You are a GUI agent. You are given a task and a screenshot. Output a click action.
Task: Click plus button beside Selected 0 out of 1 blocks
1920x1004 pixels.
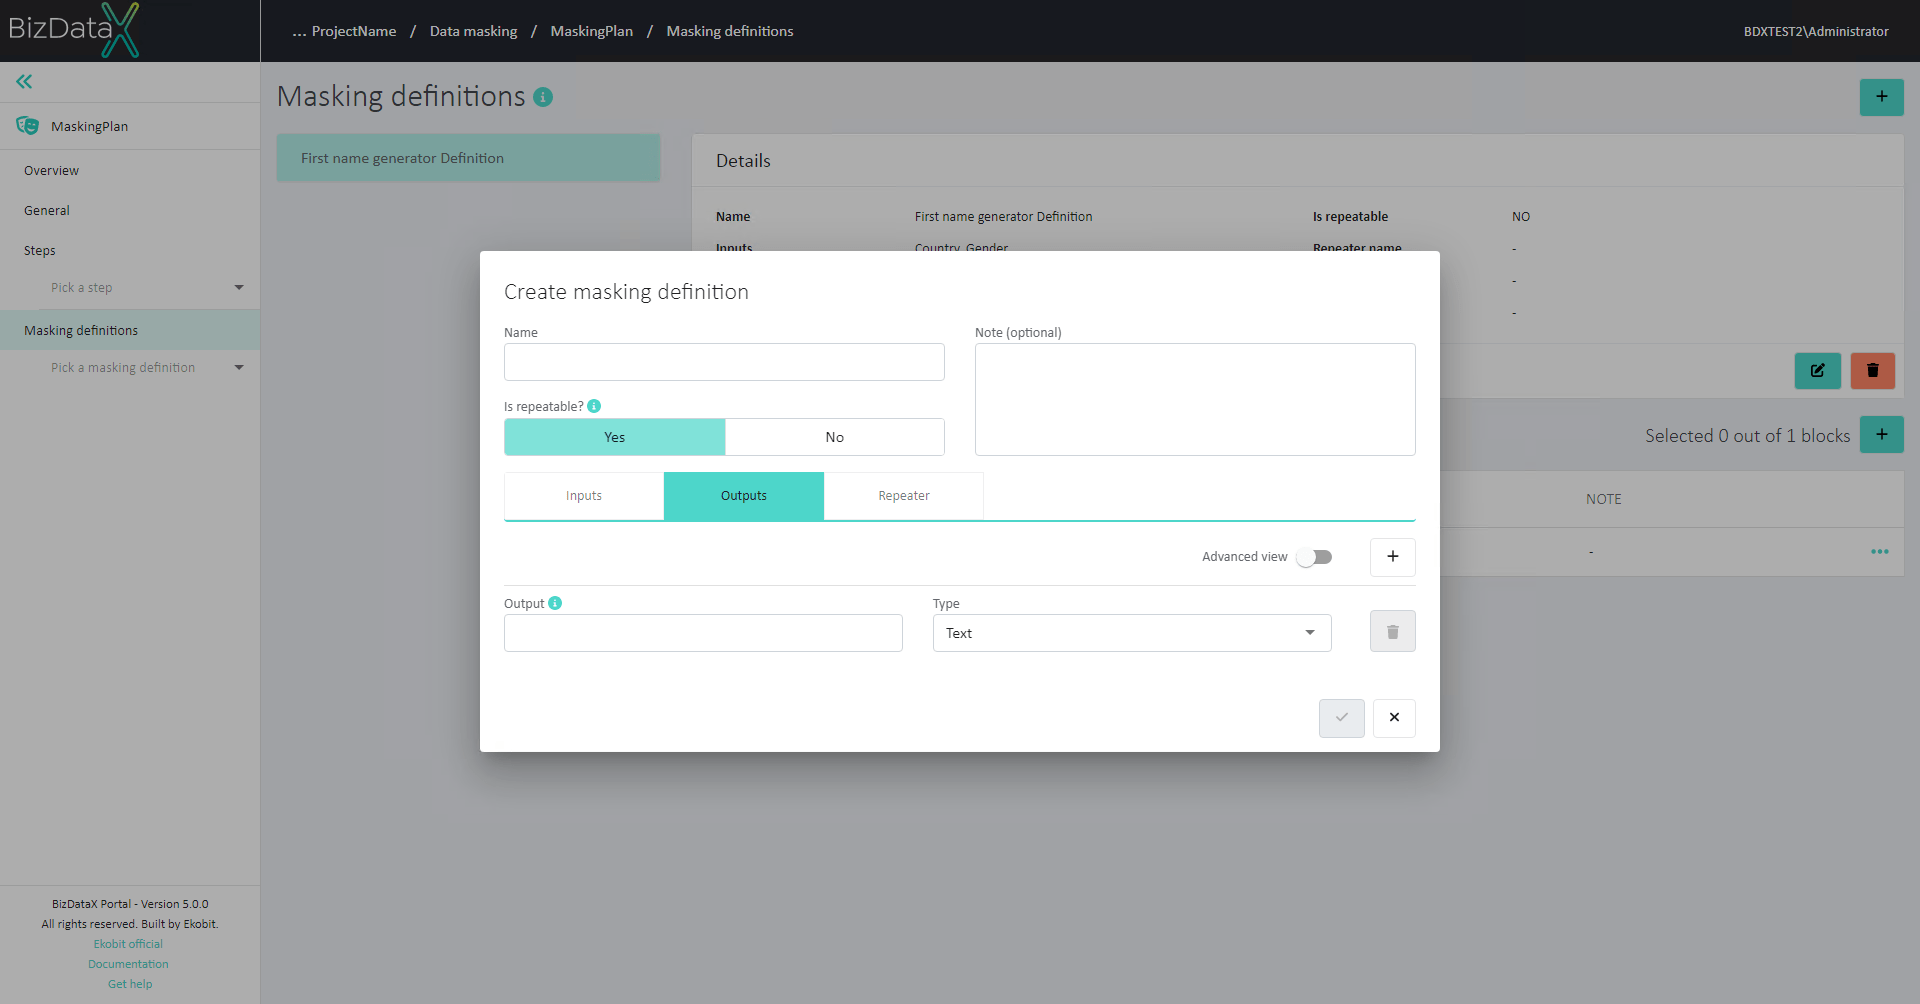click(x=1881, y=434)
